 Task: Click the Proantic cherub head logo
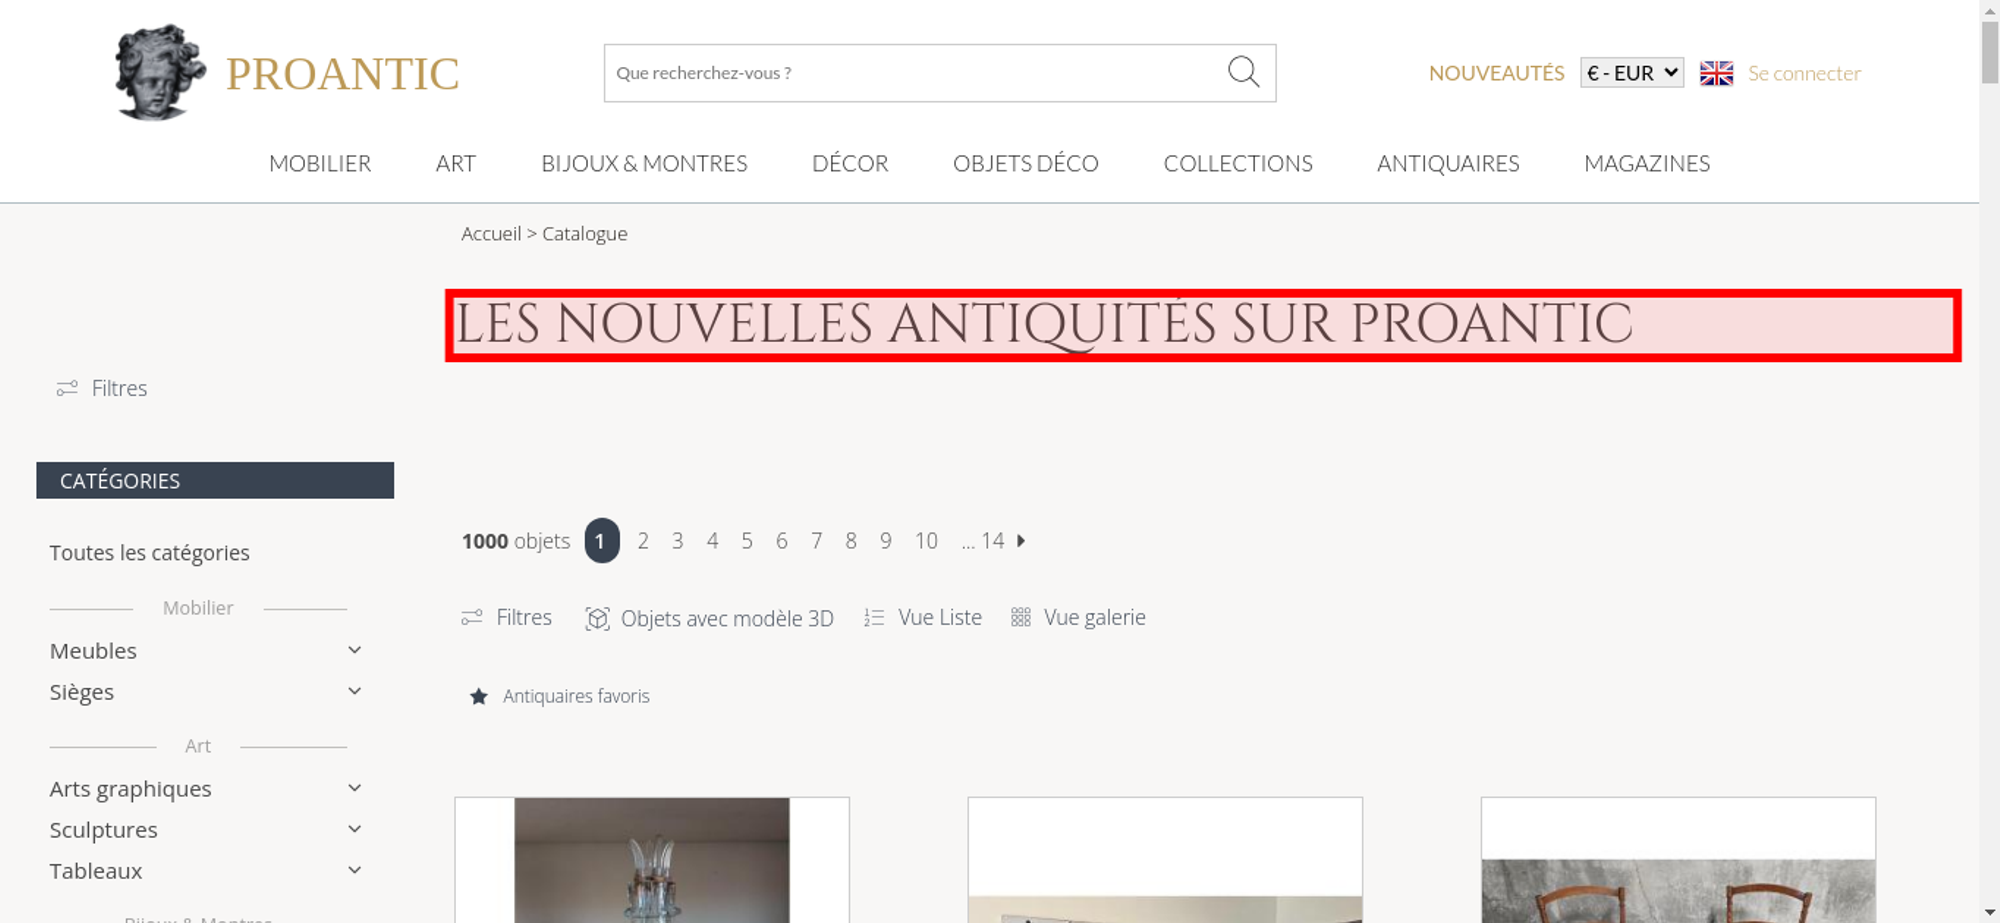(160, 72)
